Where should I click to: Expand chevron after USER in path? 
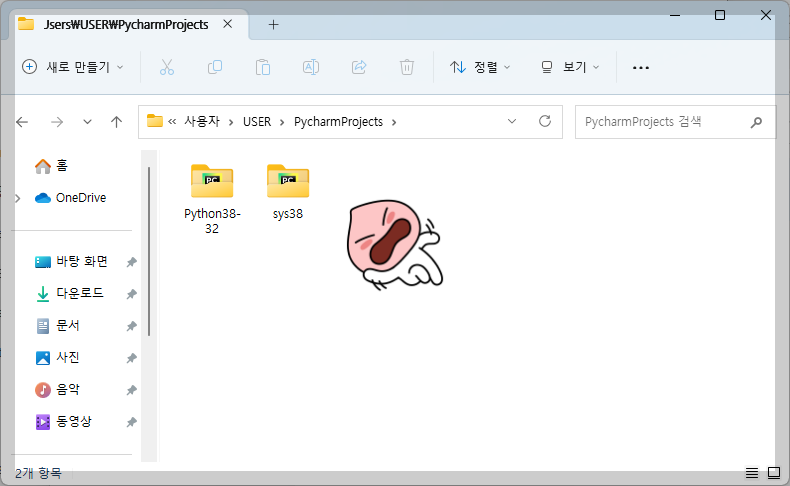(282, 122)
